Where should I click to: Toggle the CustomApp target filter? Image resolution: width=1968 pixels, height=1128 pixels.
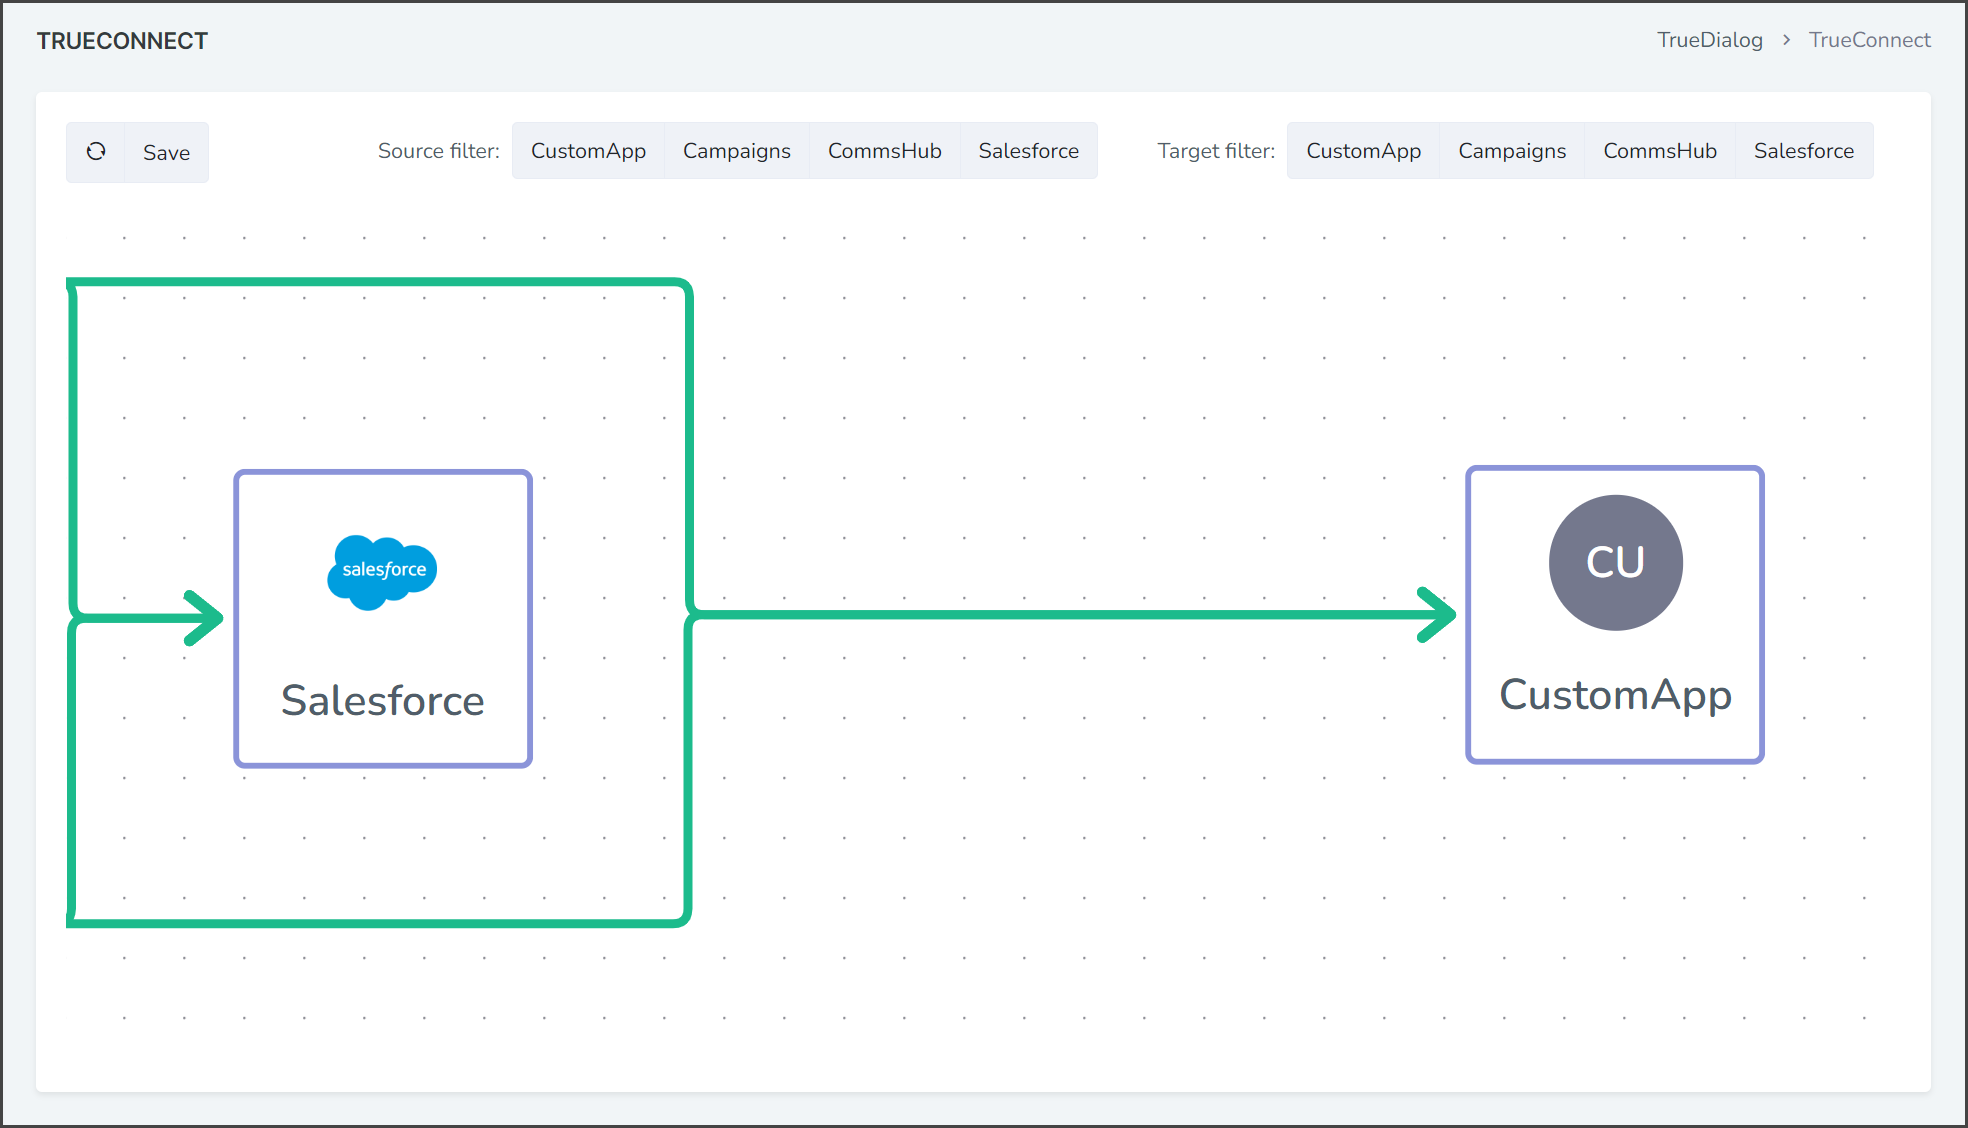1364,151
